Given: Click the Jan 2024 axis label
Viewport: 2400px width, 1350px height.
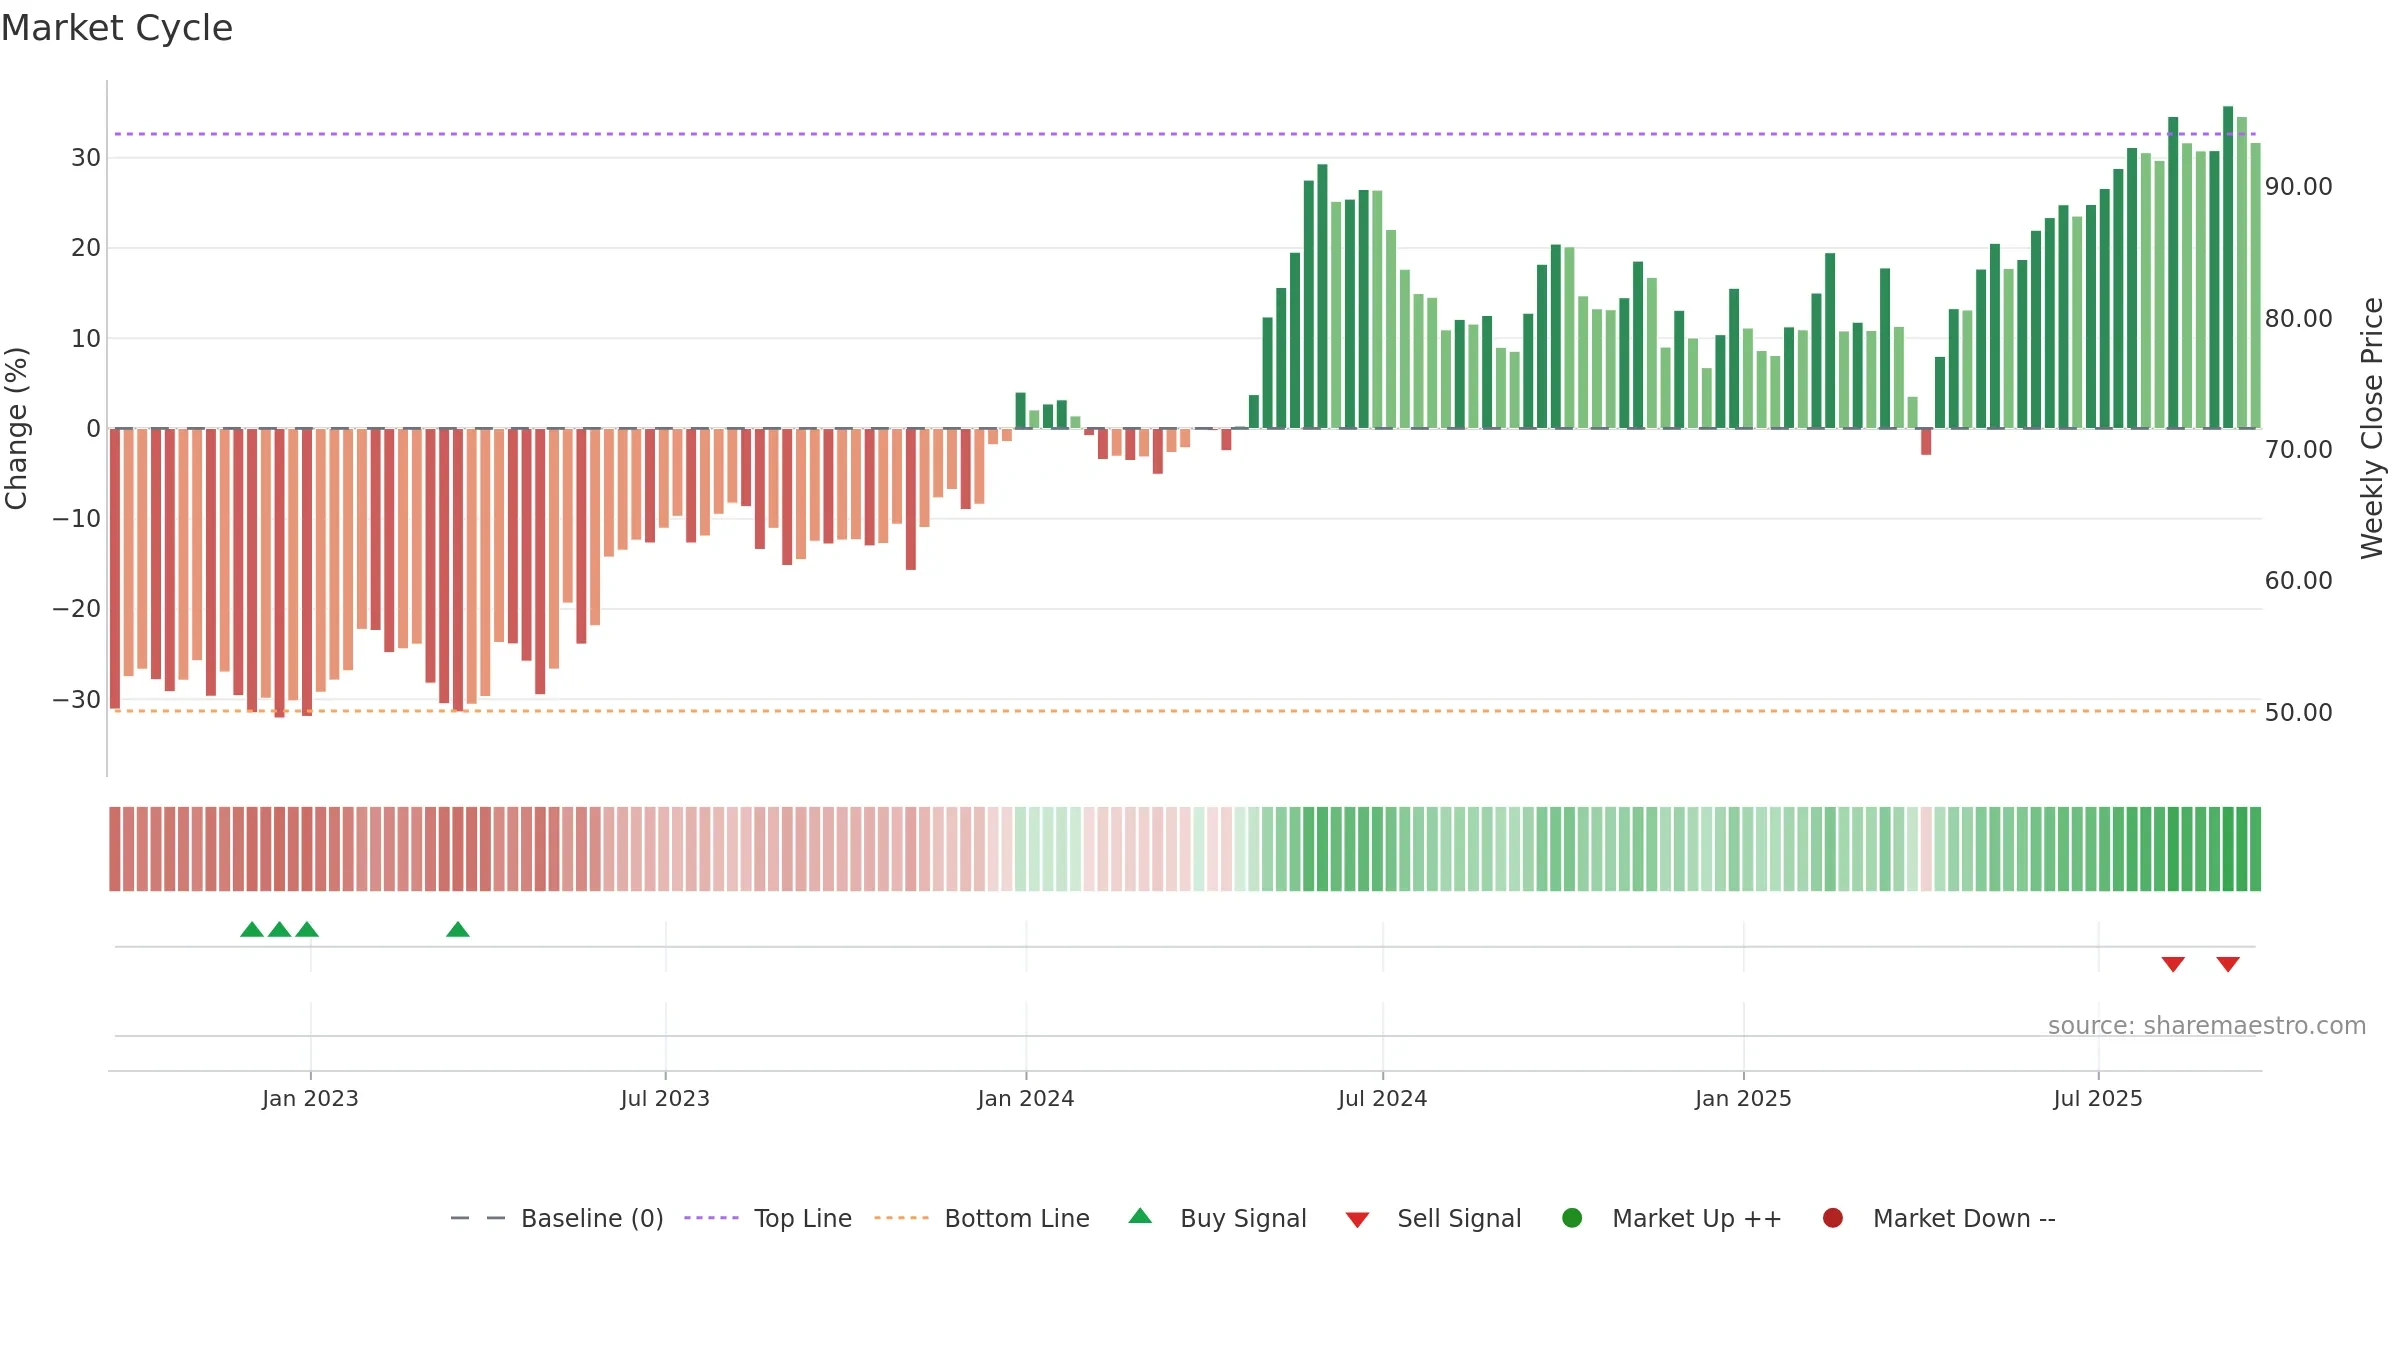Looking at the screenshot, I should 1026,1099.
